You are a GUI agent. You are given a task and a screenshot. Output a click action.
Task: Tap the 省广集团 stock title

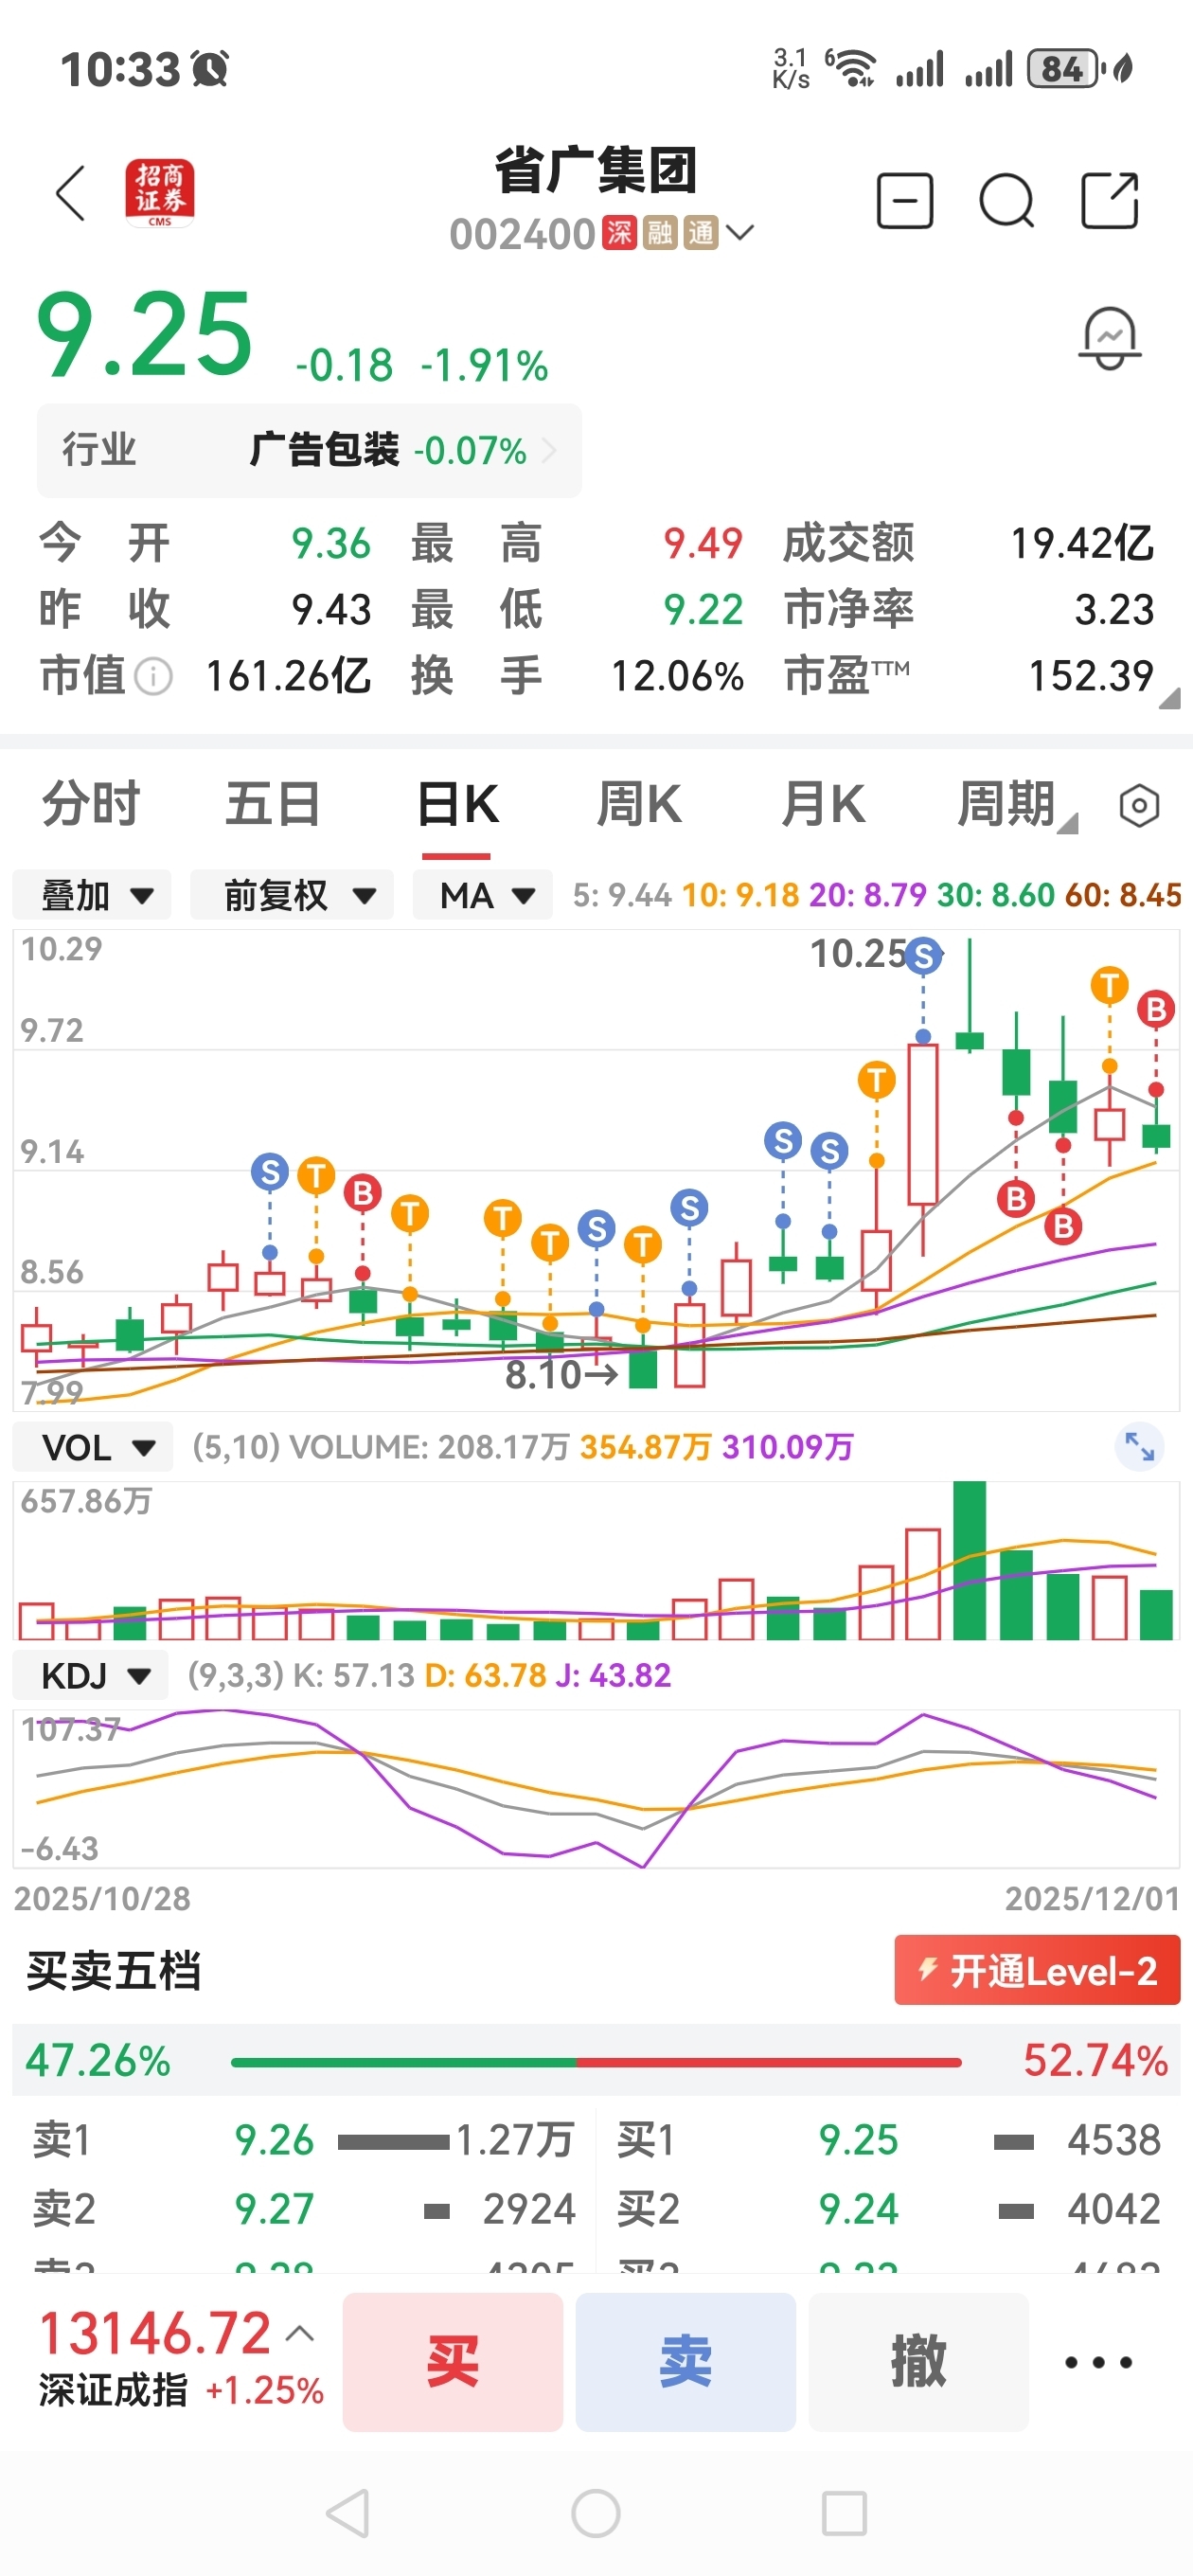point(596,170)
